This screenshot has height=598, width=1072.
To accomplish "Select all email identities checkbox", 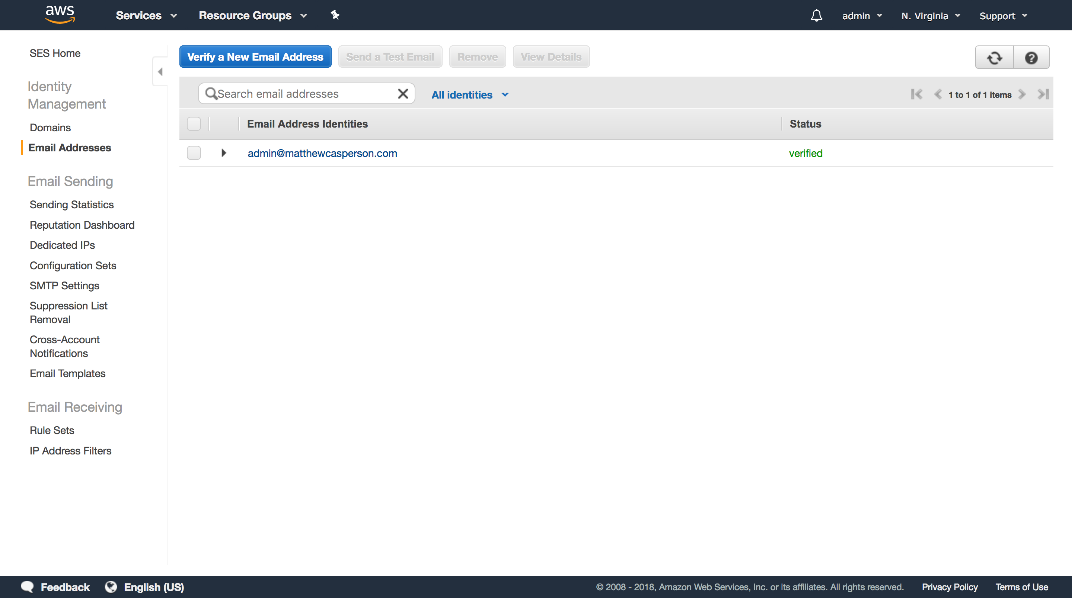I will pos(194,124).
